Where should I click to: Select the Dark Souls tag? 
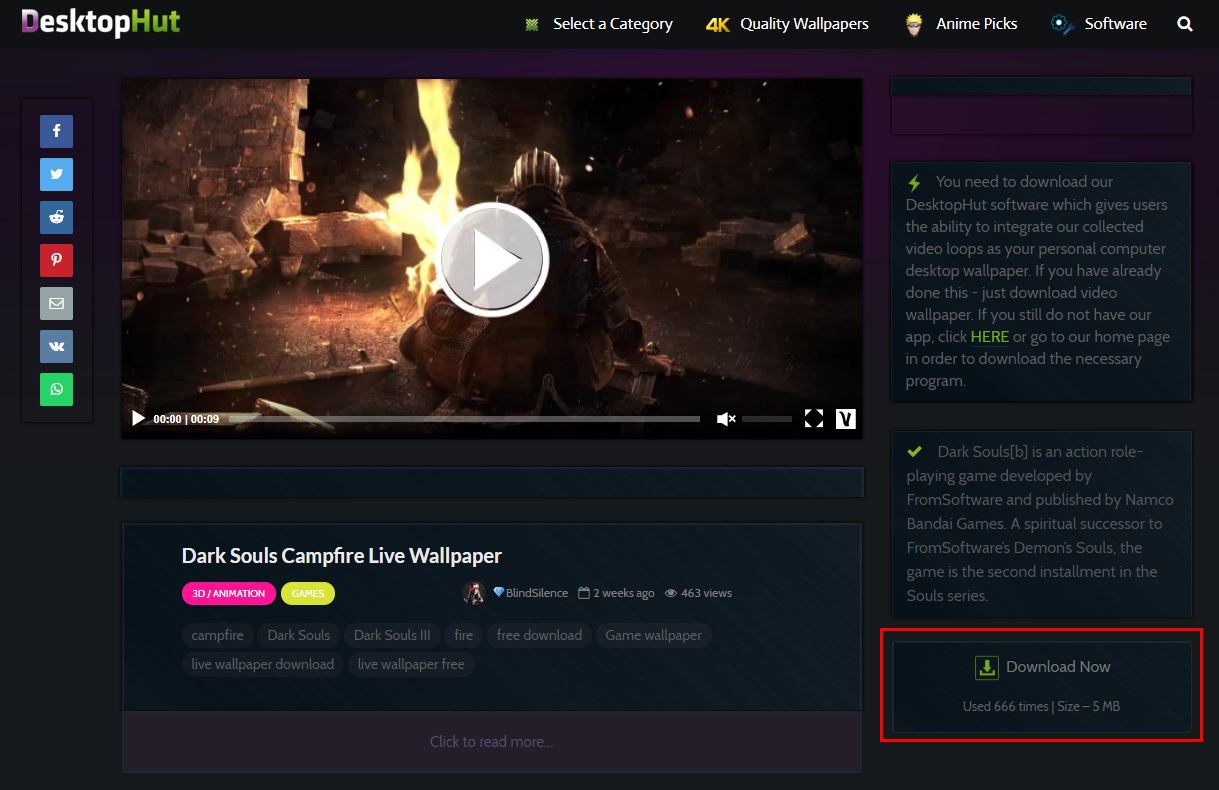pyautogui.click(x=298, y=635)
